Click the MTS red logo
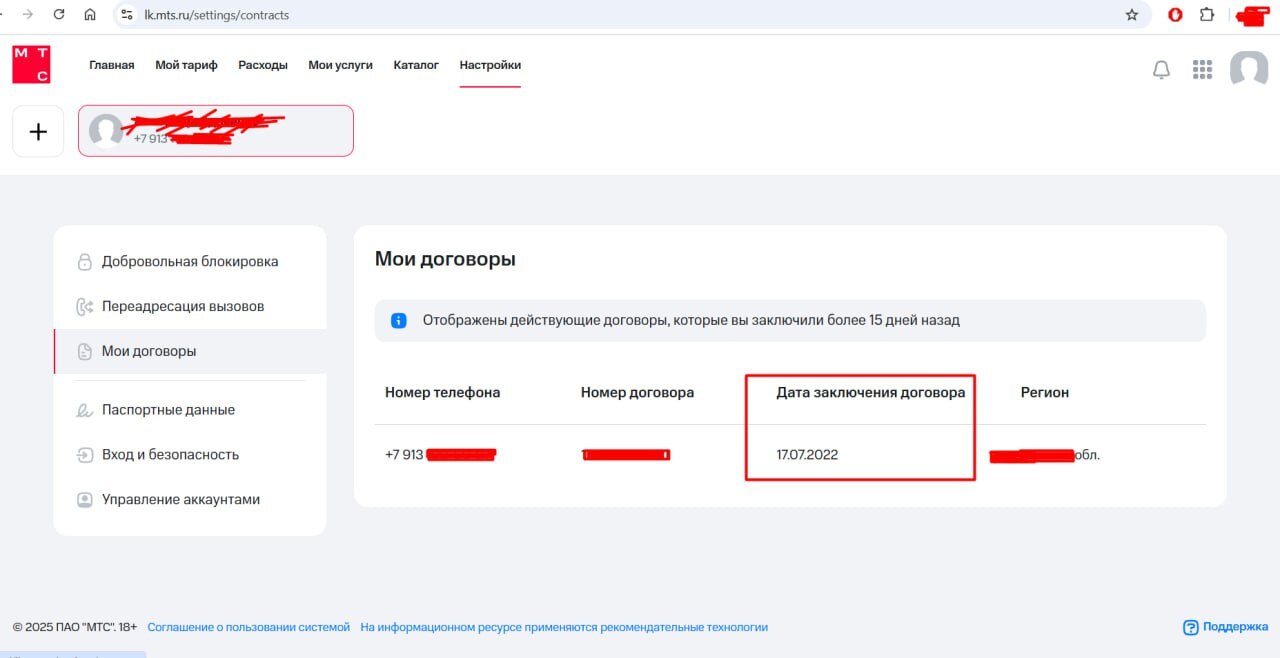Screen dimensions: 1280x658 tap(31, 65)
